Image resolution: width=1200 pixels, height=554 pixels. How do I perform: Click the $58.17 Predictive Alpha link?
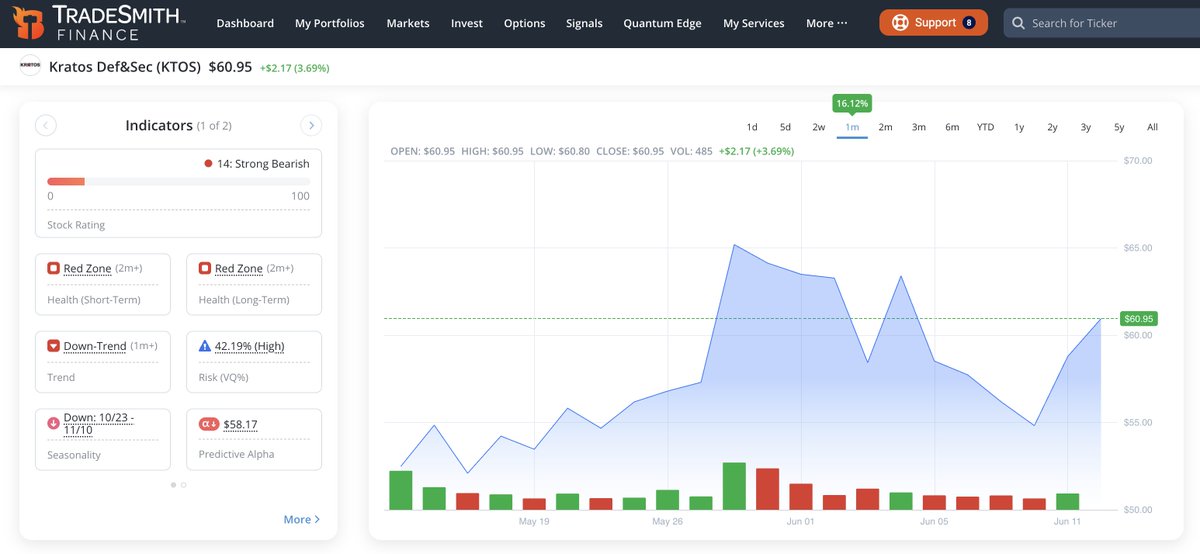240,424
